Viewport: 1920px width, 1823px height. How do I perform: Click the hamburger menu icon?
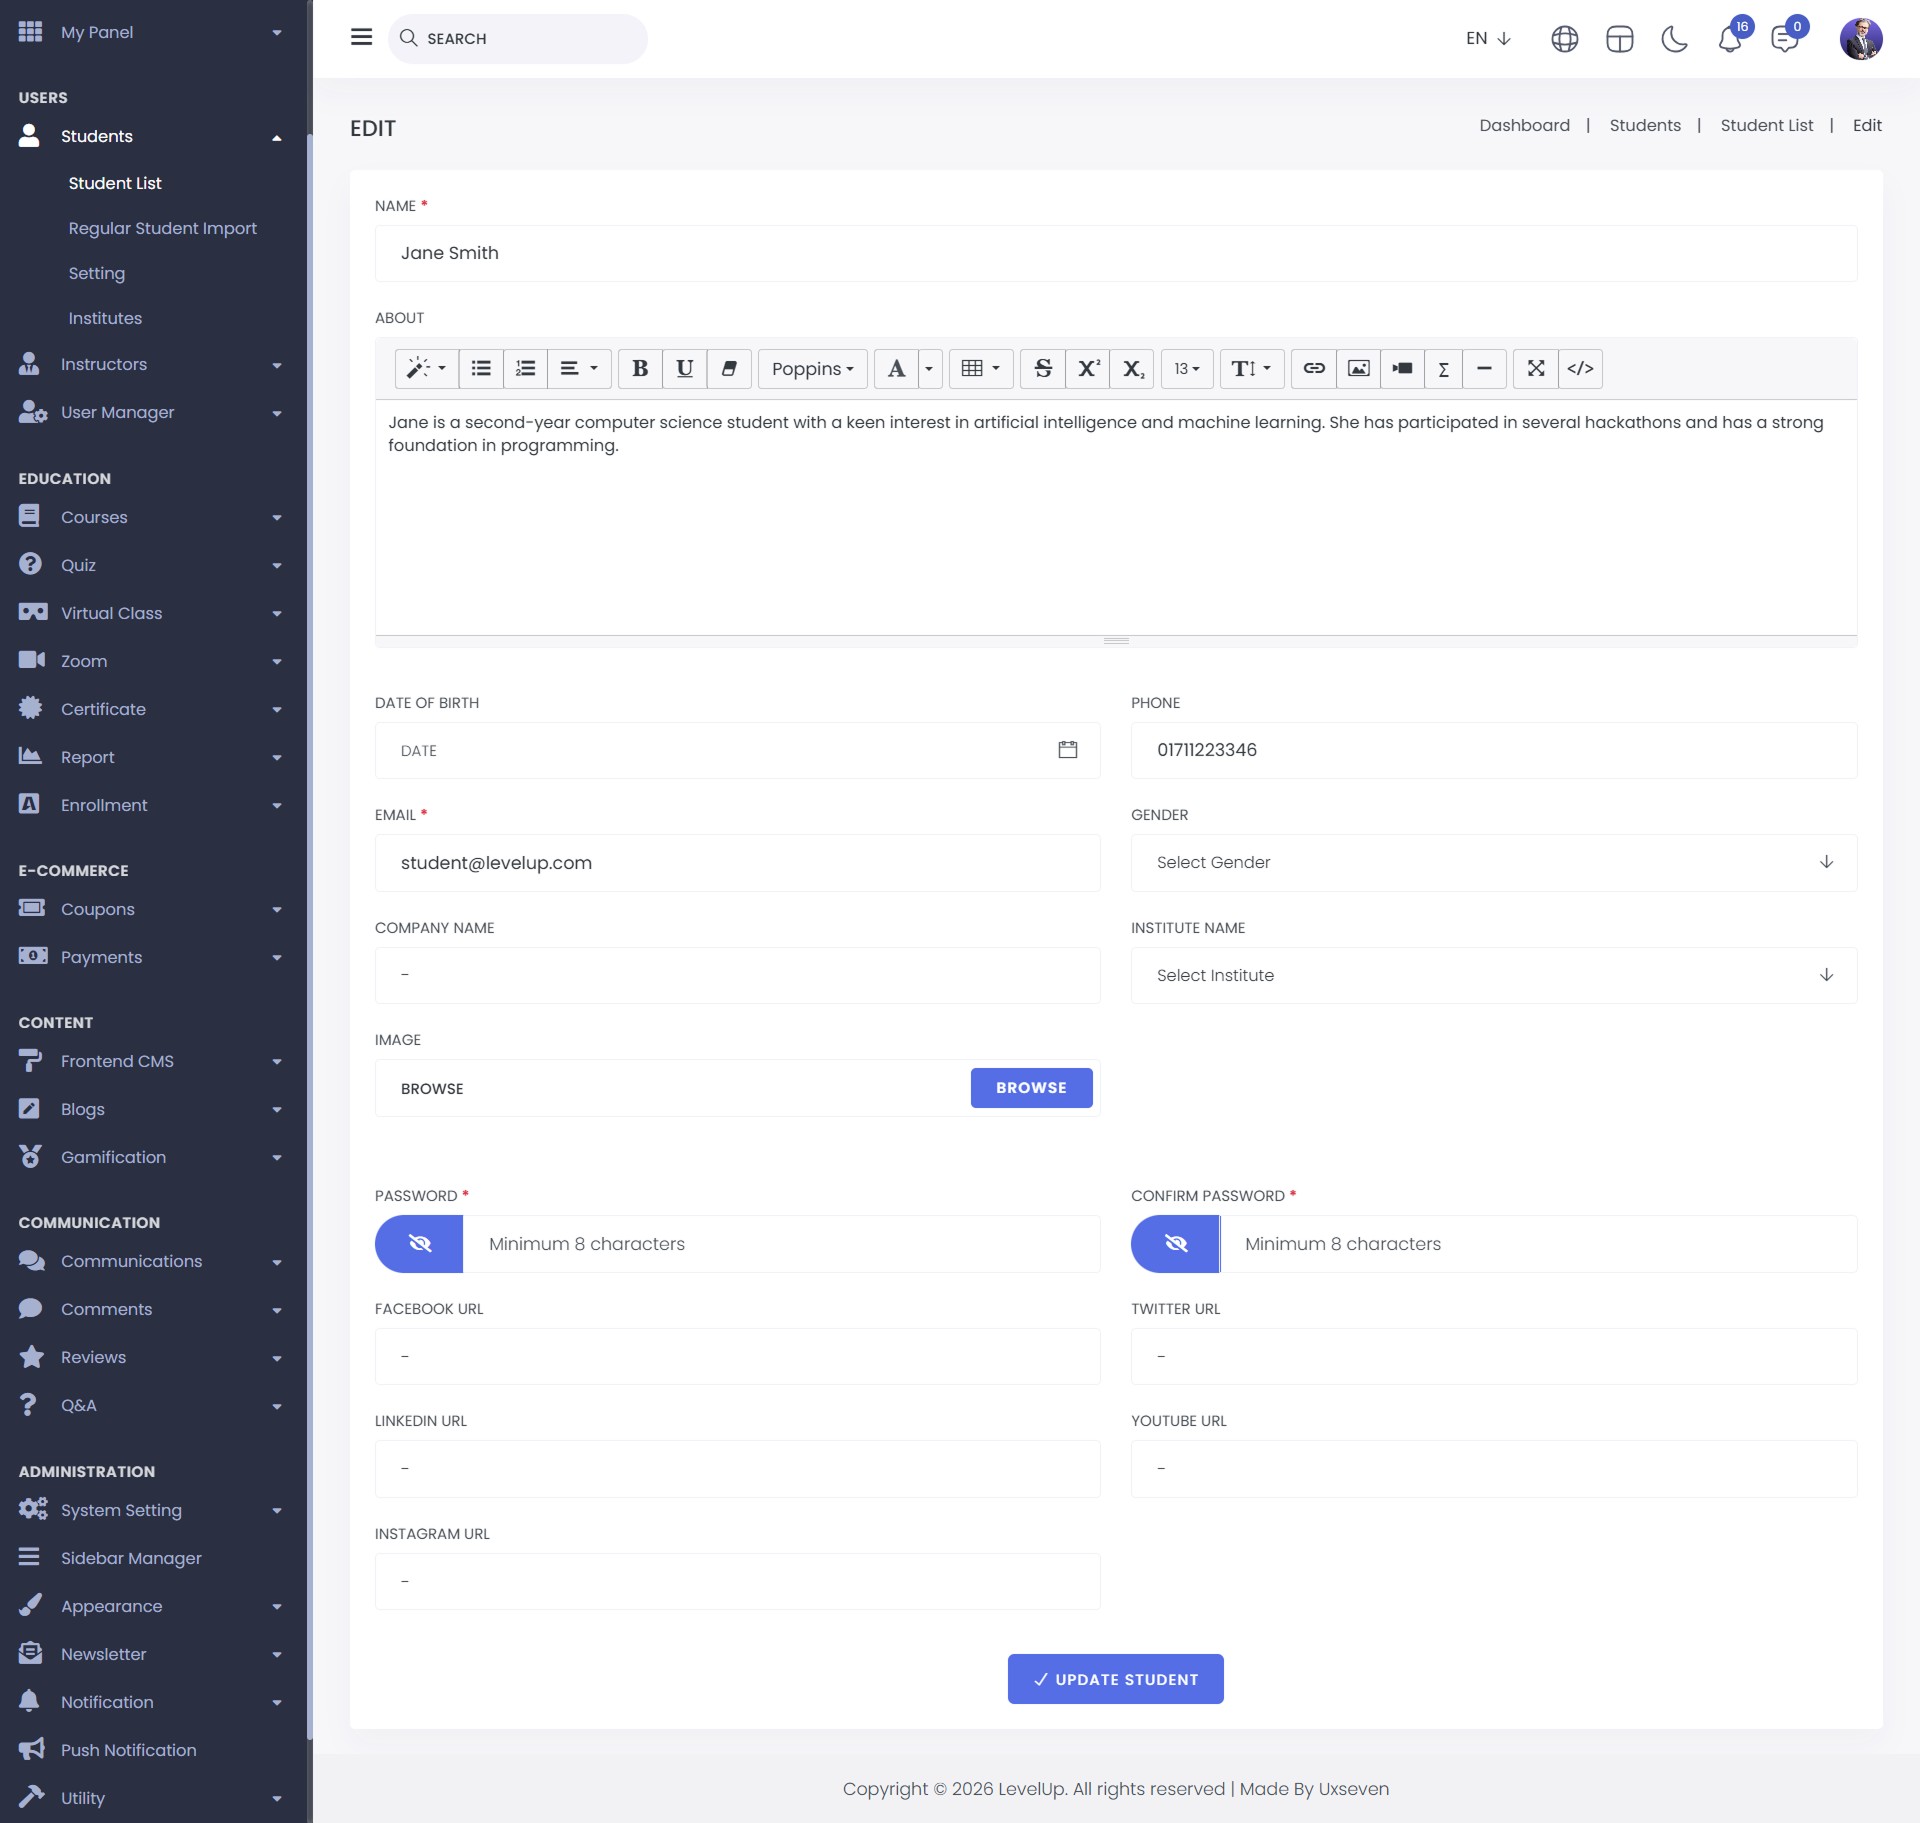pyautogui.click(x=362, y=38)
